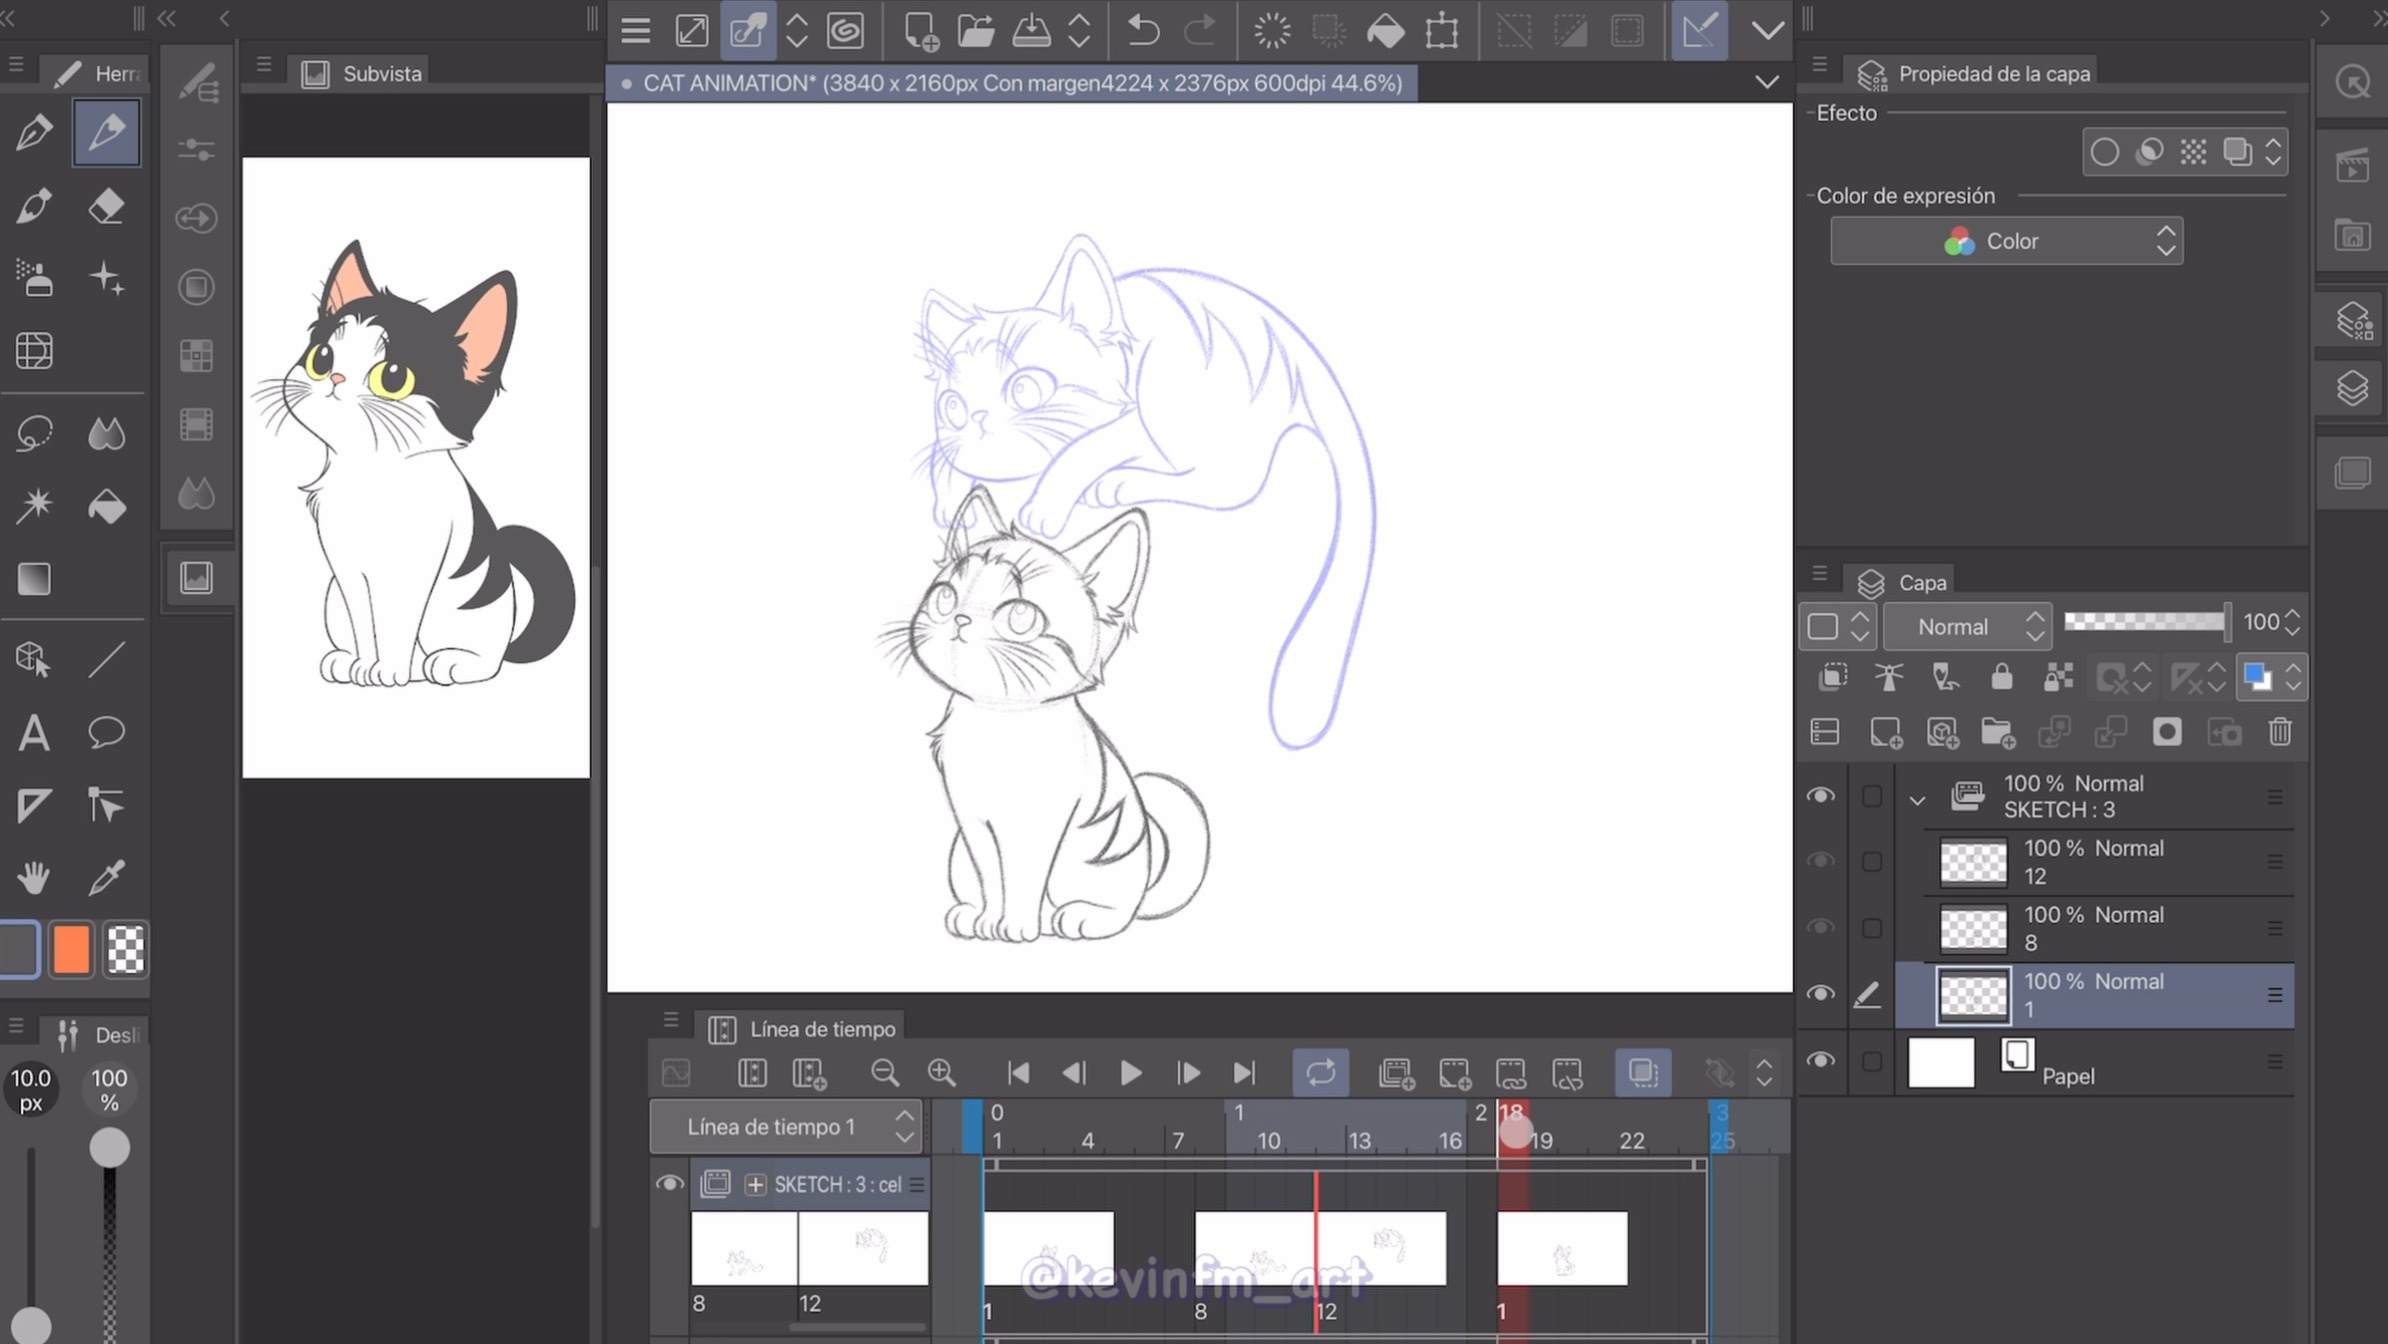
Task: Select the Eraser tool
Action: pos(106,207)
